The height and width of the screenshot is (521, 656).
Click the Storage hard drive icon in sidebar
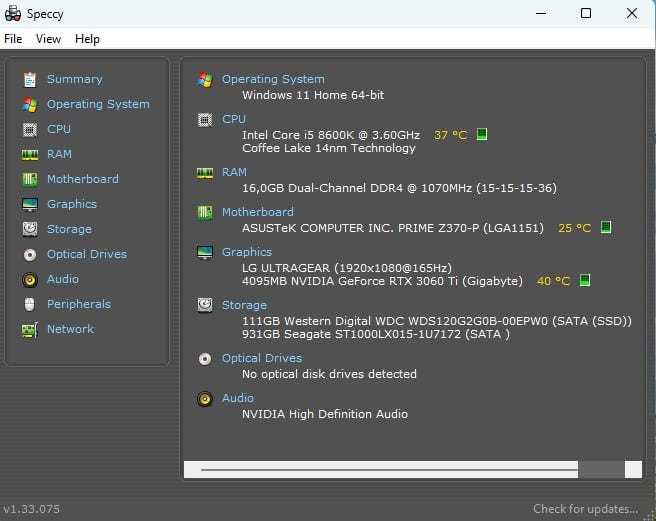(x=30, y=229)
